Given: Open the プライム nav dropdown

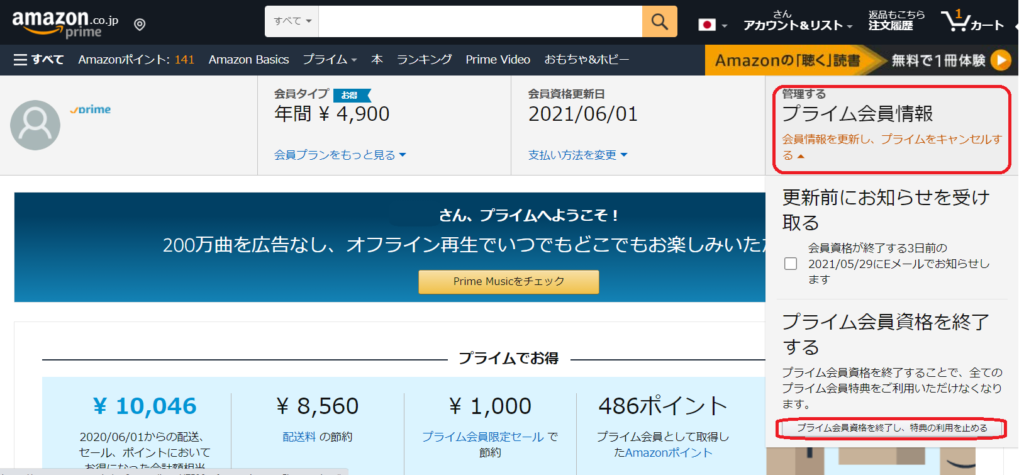Looking at the screenshot, I should click(329, 60).
